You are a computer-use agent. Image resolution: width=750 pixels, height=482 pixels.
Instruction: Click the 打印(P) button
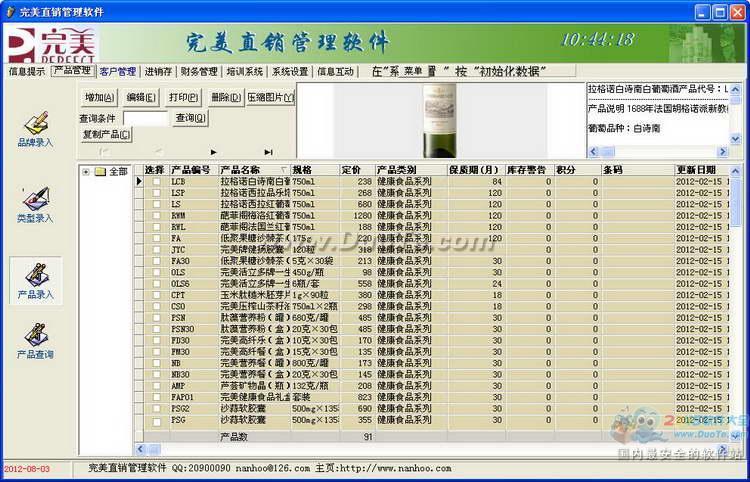[x=183, y=98]
